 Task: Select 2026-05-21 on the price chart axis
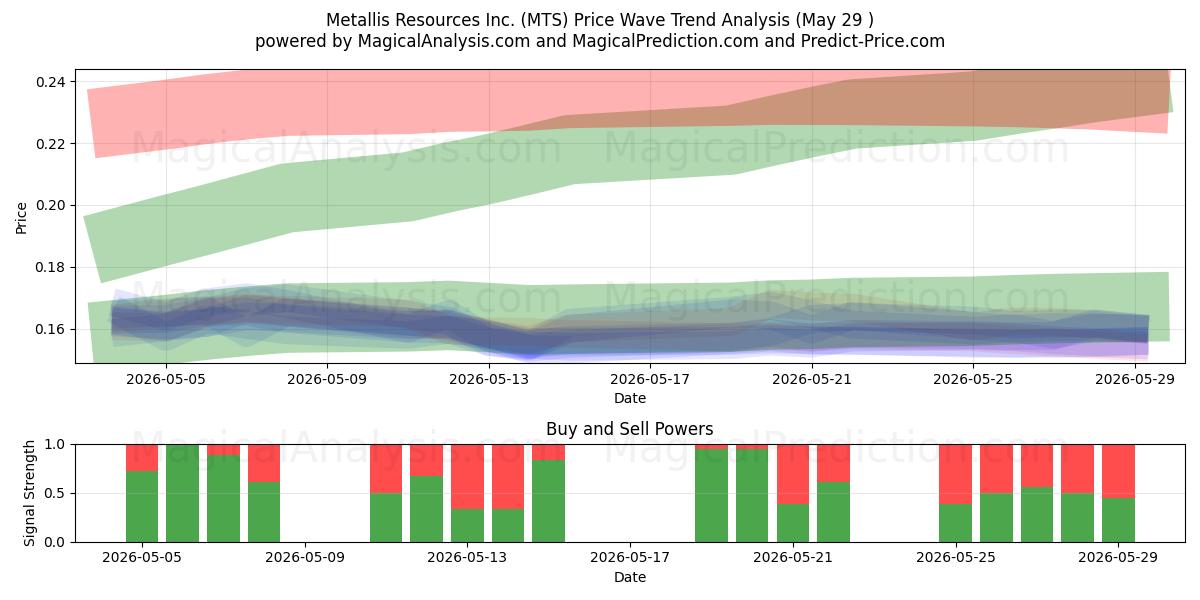812,379
